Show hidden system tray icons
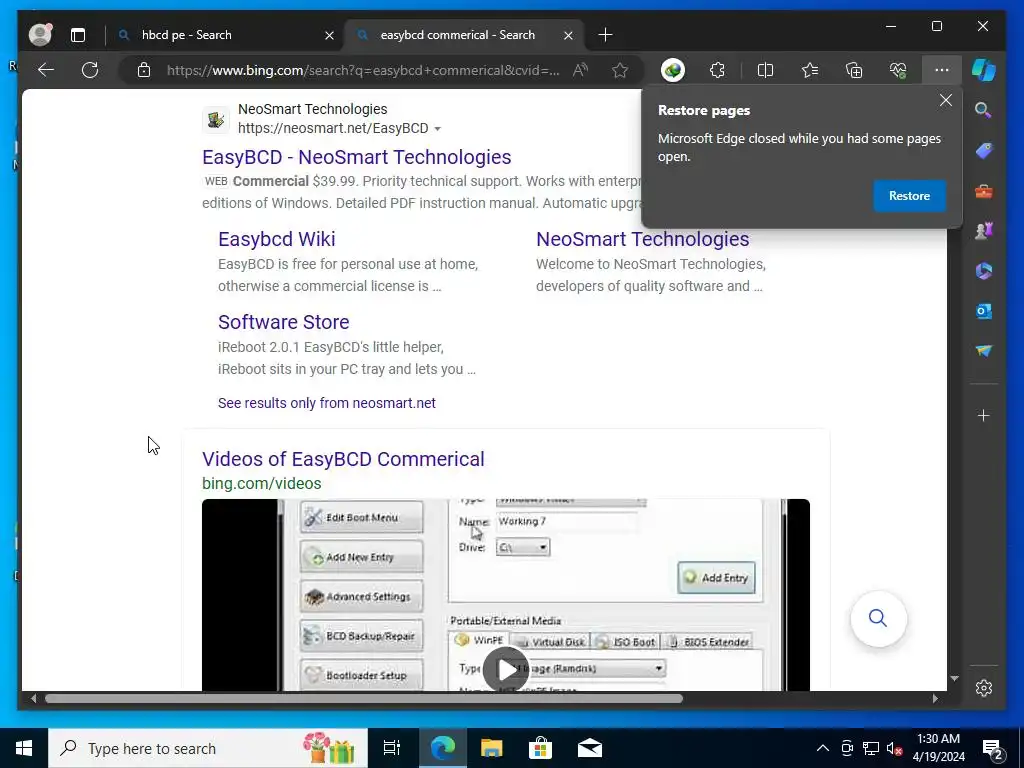This screenshot has height=768, width=1024. pos(823,748)
